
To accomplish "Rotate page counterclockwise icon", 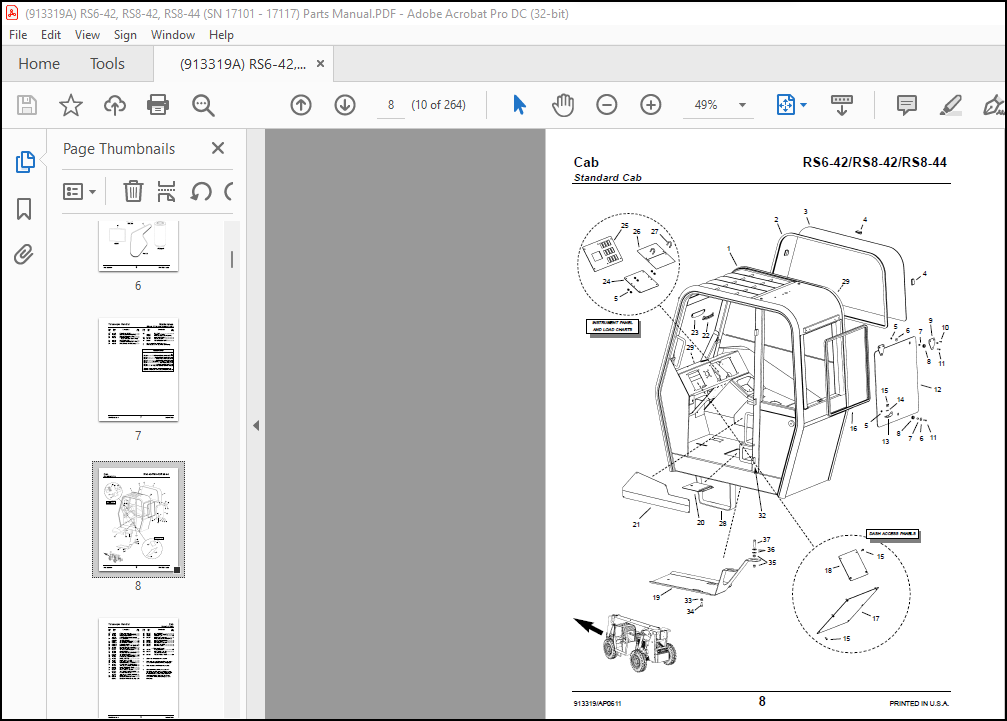I will click(x=201, y=191).
